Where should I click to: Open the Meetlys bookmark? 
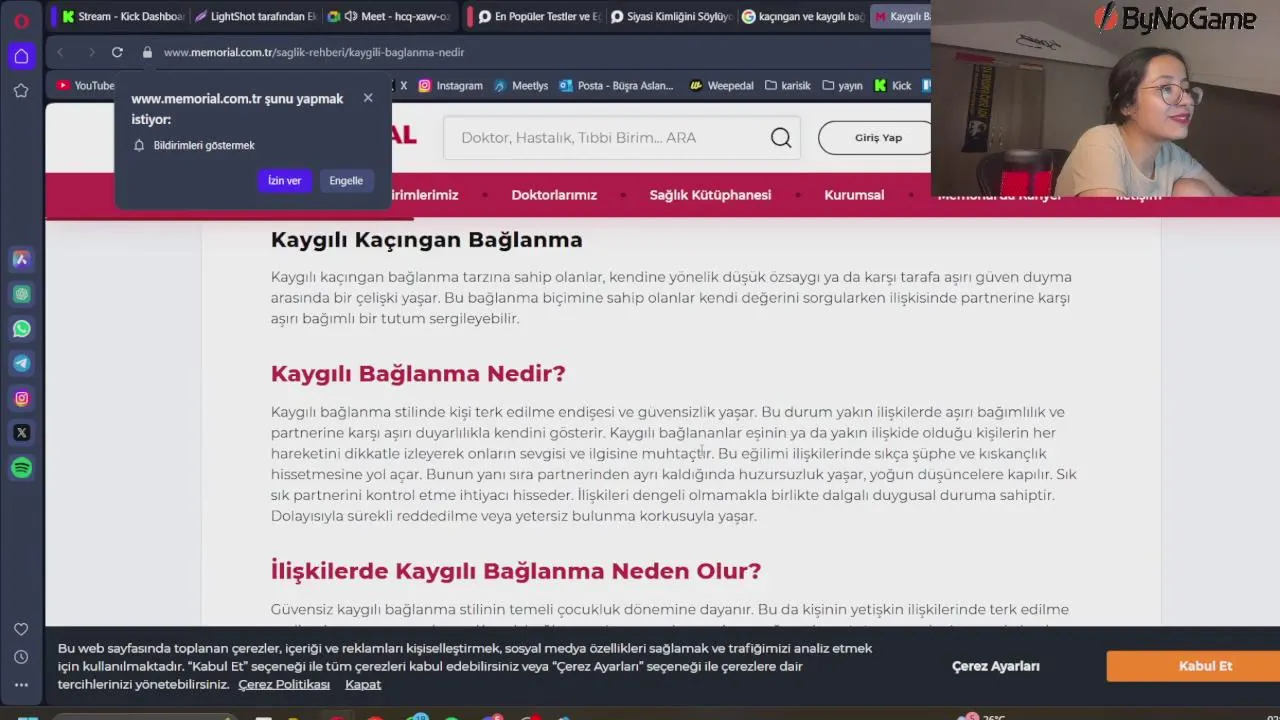[x=521, y=86]
